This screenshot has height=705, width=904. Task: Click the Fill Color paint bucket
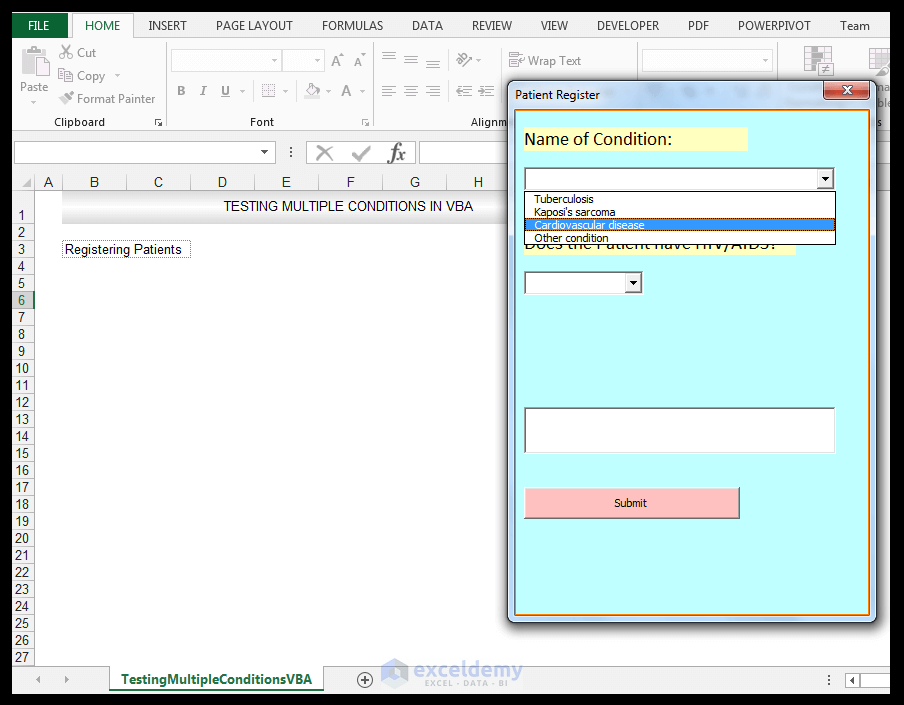(x=312, y=91)
